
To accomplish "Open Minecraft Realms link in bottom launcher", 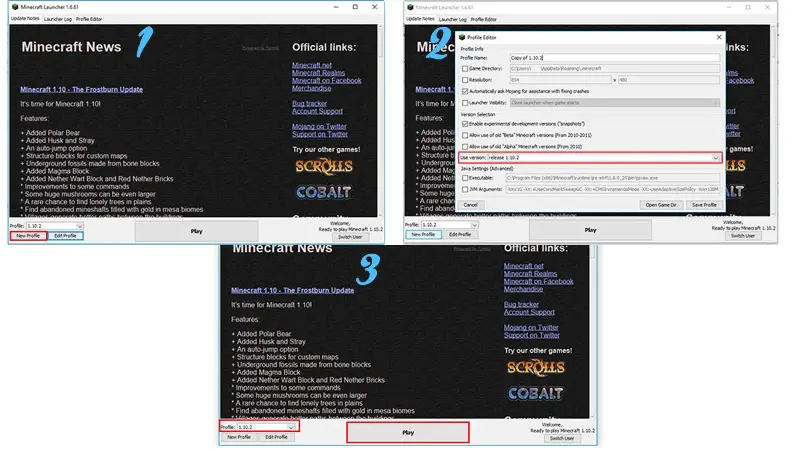I will point(530,273).
